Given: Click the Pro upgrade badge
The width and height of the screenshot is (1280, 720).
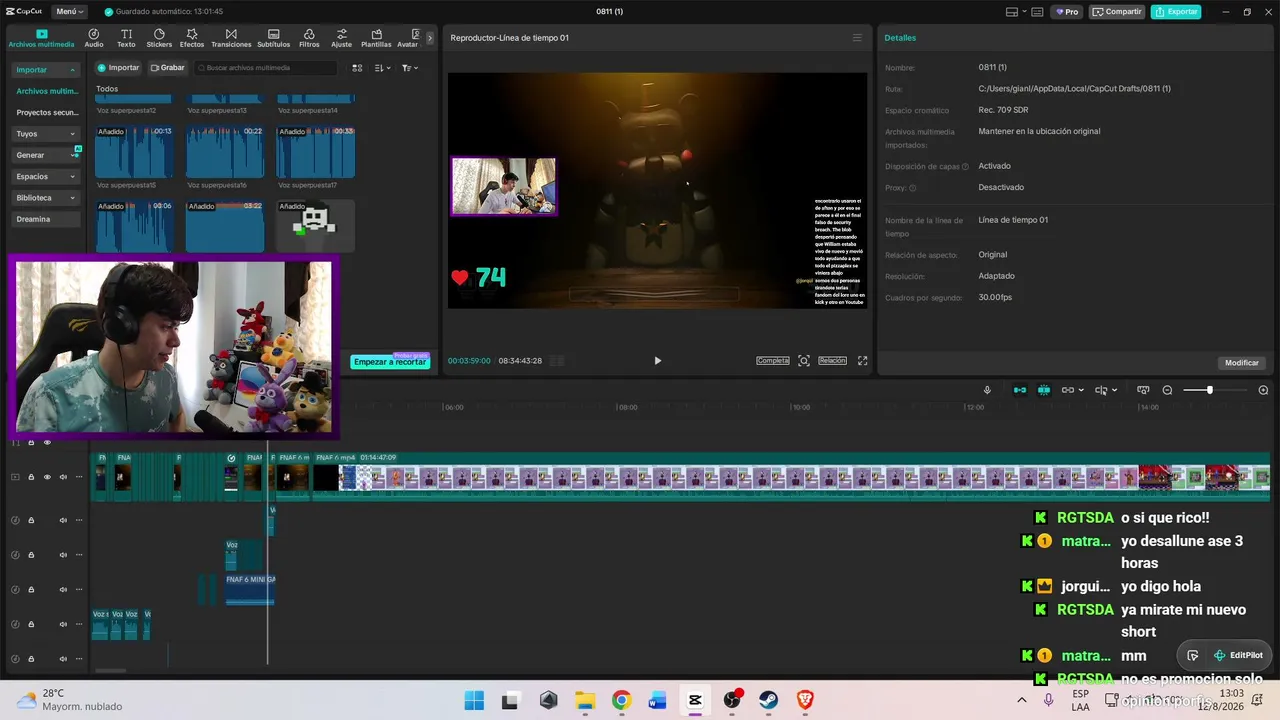Looking at the screenshot, I should tap(1066, 12).
